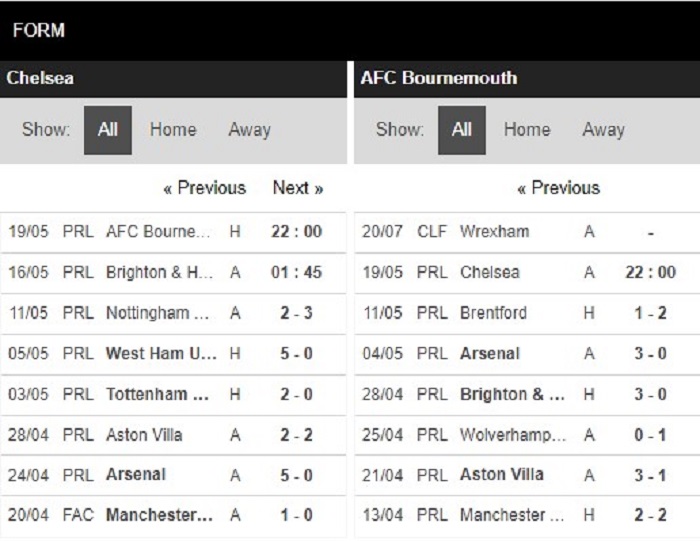Load Previous AFC Bournemouth matches
700x541 pixels.
[558, 187]
